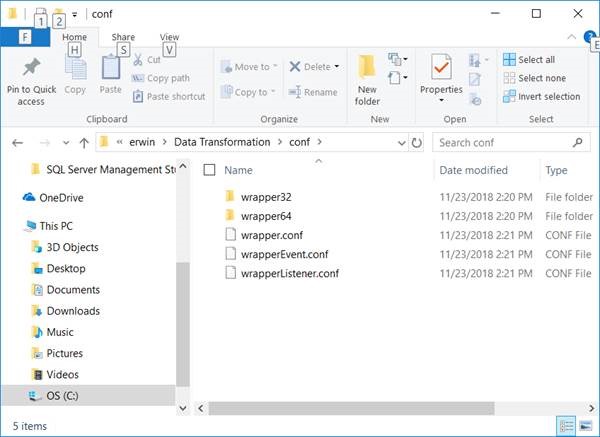Click the search magnifier icon
This screenshot has height=437, width=600.
(577, 143)
